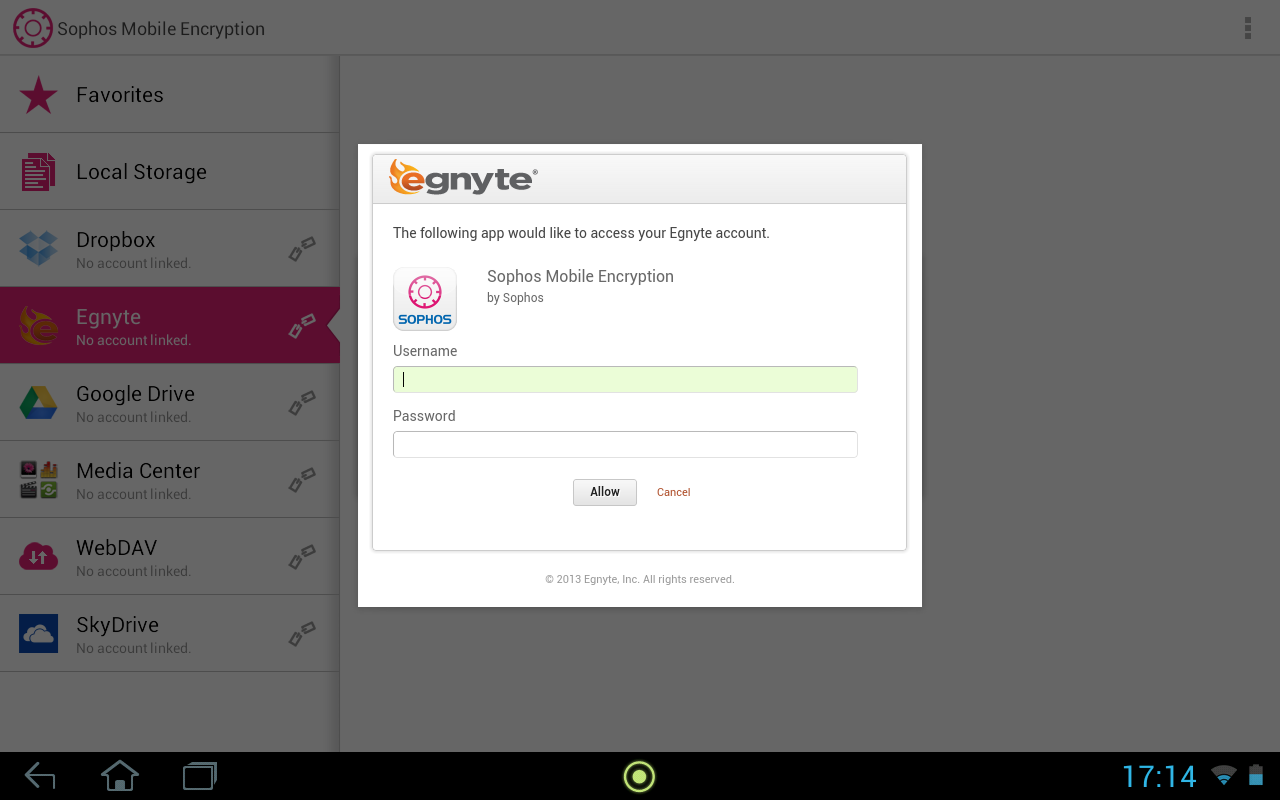
Task: Link account using SkyDrive chain icon
Action: [x=302, y=634]
